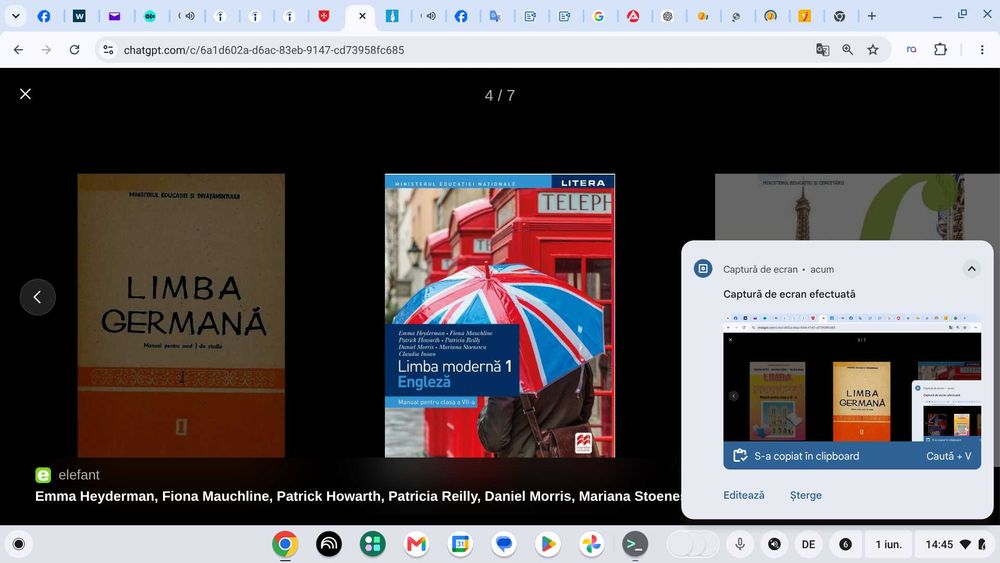Screen dimensions: 1000x563
Task: Switch to the purple mail tab
Action: click(114, 16)
